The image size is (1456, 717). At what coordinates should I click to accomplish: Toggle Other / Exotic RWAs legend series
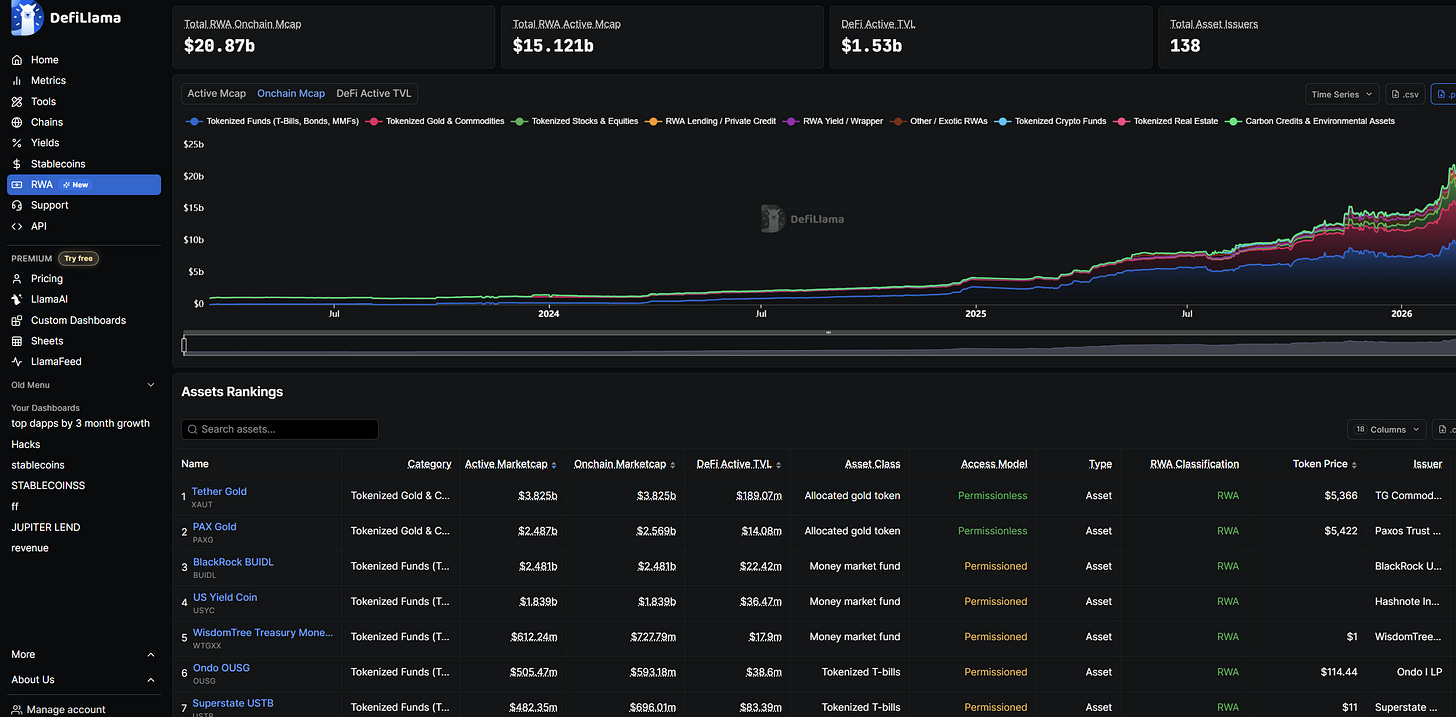938,121
